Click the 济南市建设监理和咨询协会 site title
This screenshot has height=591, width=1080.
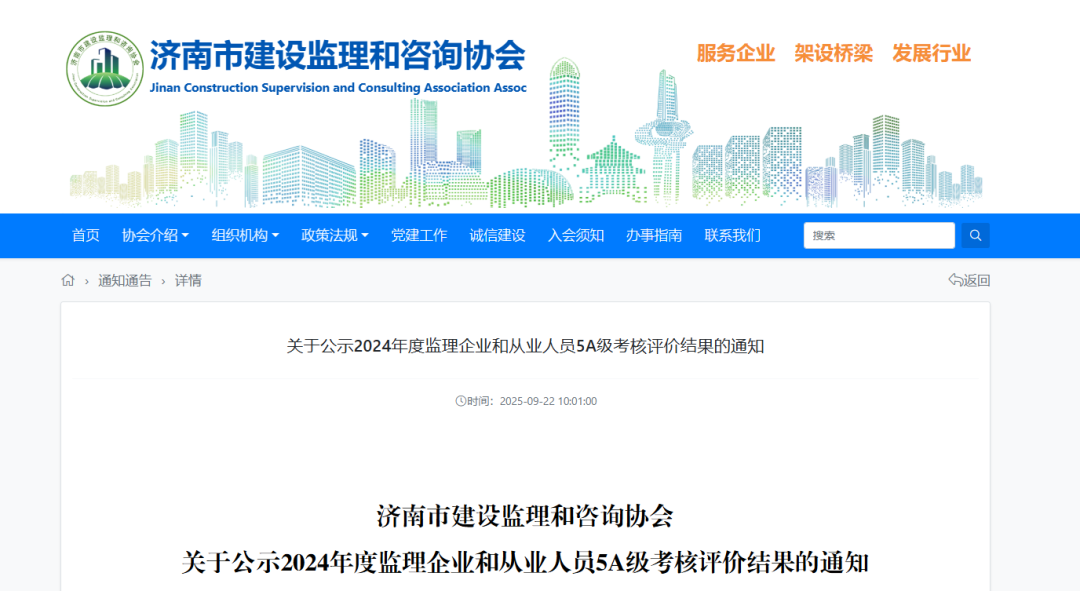coord(337,55)
